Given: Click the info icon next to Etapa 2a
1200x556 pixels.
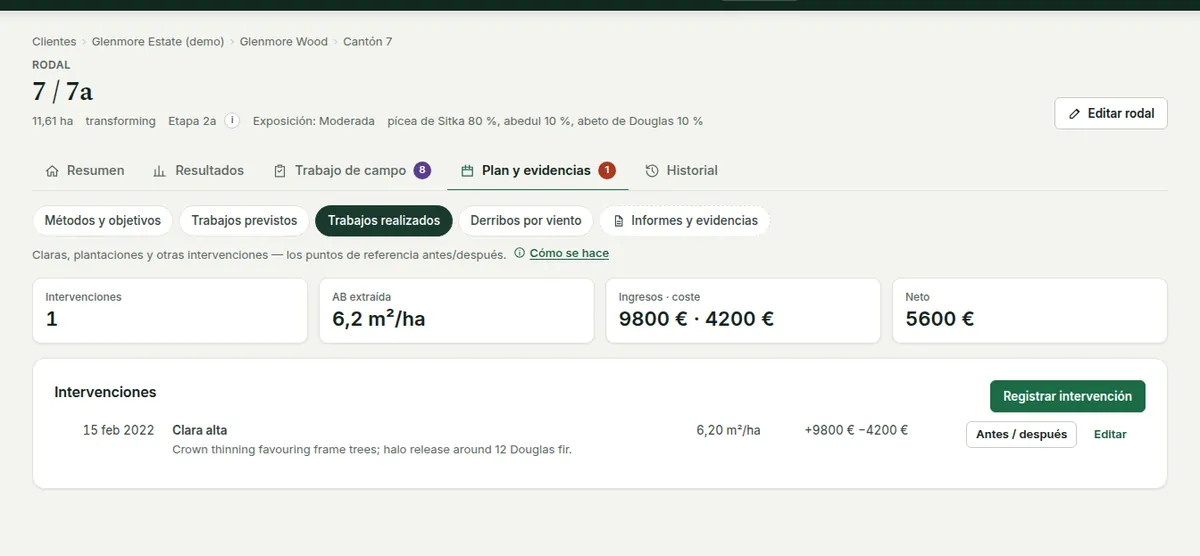Looking at the screenshot, I should (x=232, y=121).
